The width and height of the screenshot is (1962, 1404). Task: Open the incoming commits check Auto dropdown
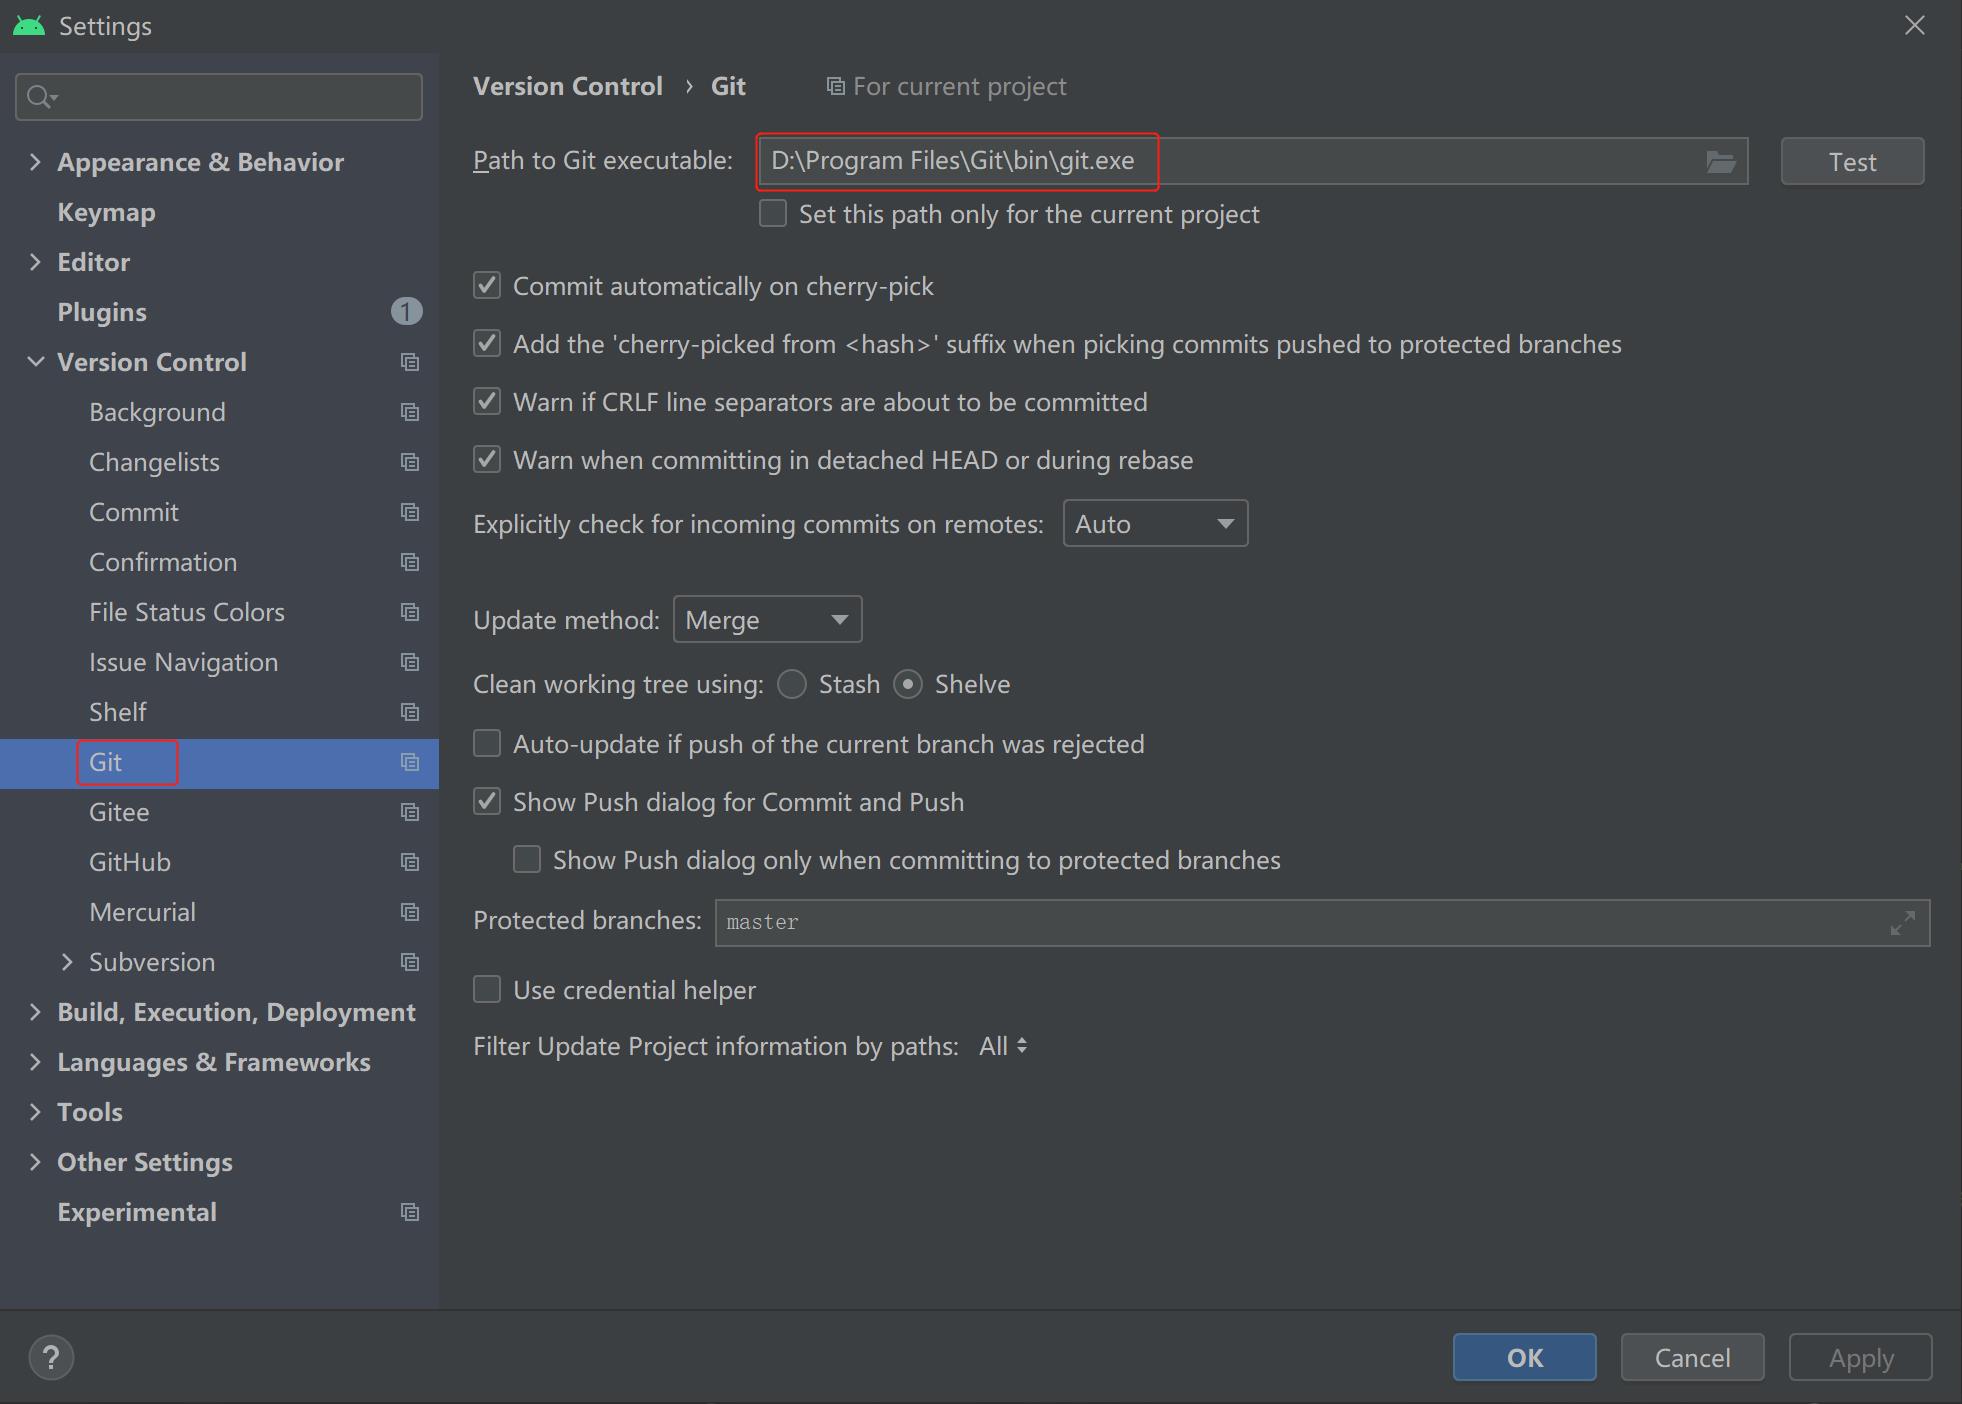point(1155,524)
